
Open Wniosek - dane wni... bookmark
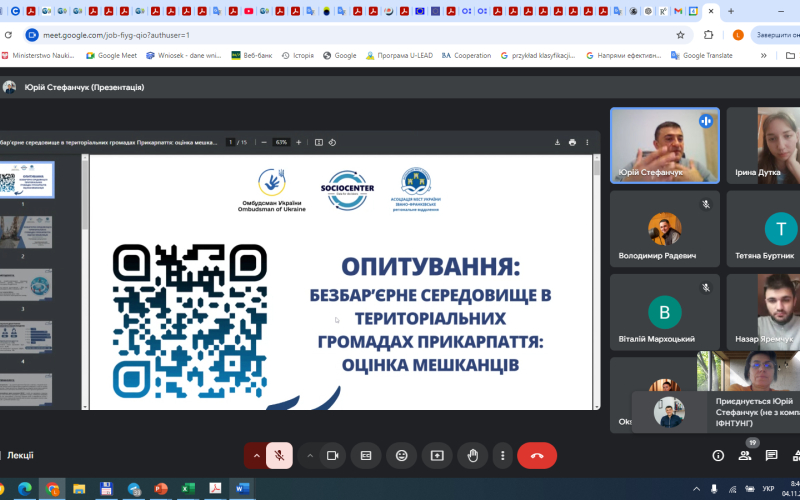click(x=184, y=56)
